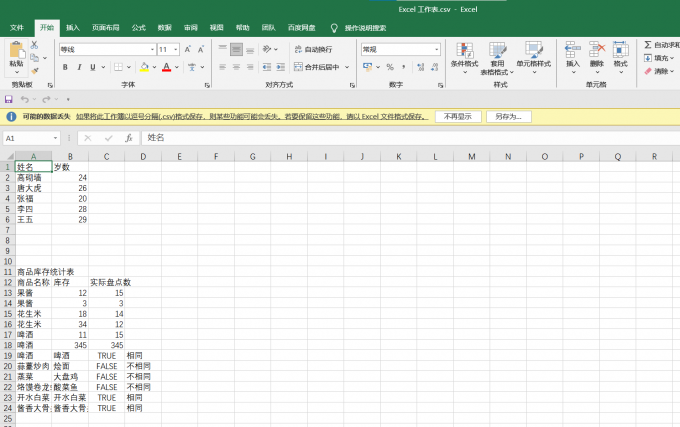Align cell text left
Image resolution: width=680 pixels, height=427 pixels.
[x=222, y=67]
